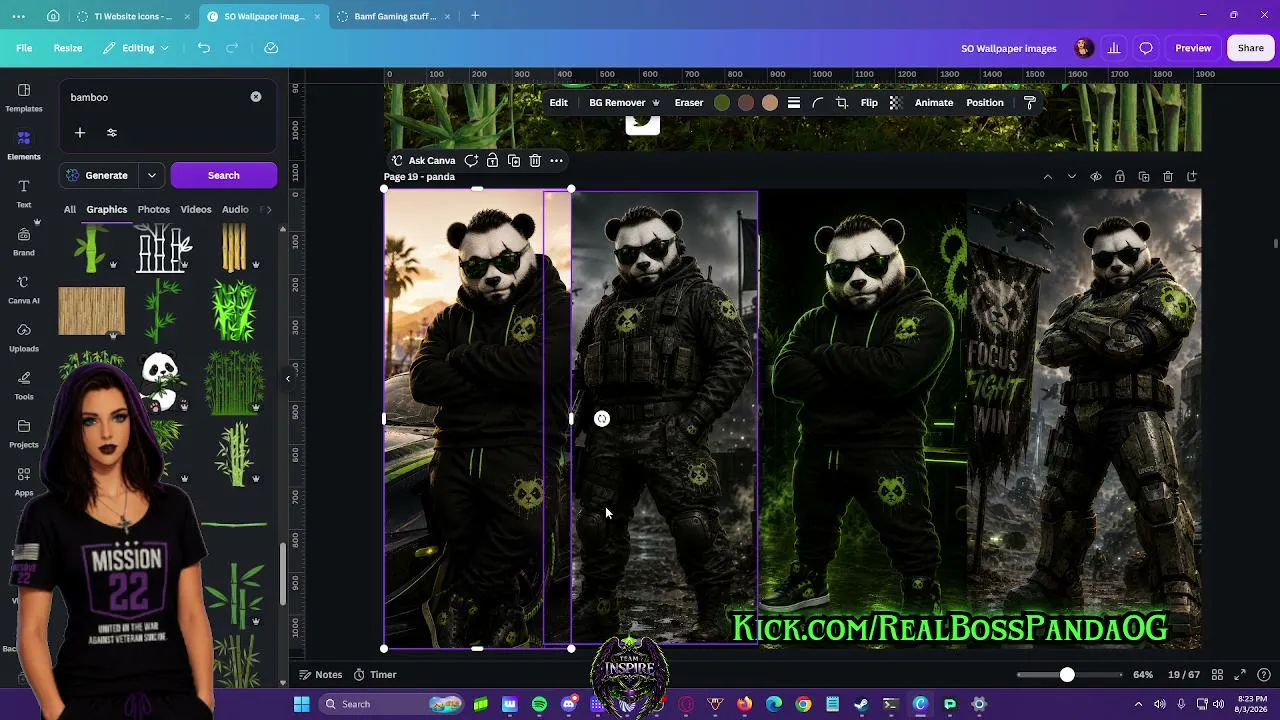
Task: Open the Text panel in sidebar
Action: tap(24, 193)
